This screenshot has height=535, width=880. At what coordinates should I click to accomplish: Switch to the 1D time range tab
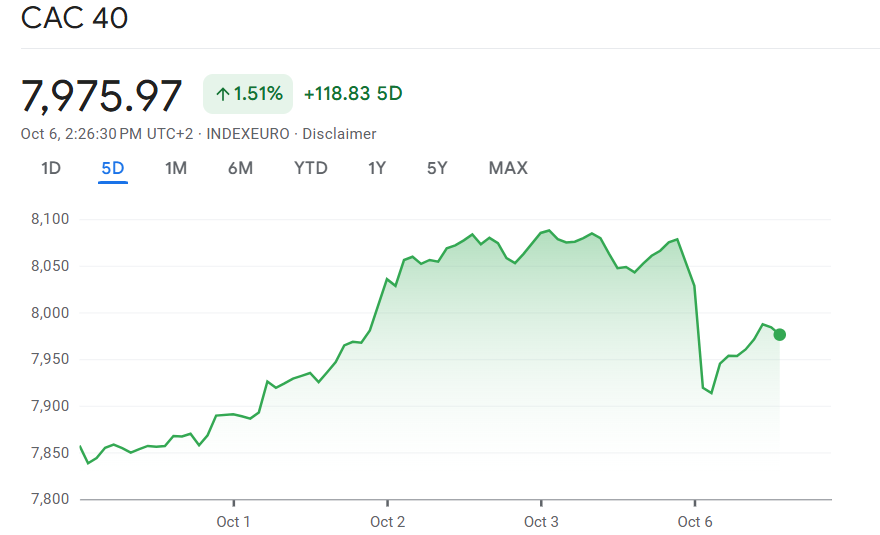51,168
